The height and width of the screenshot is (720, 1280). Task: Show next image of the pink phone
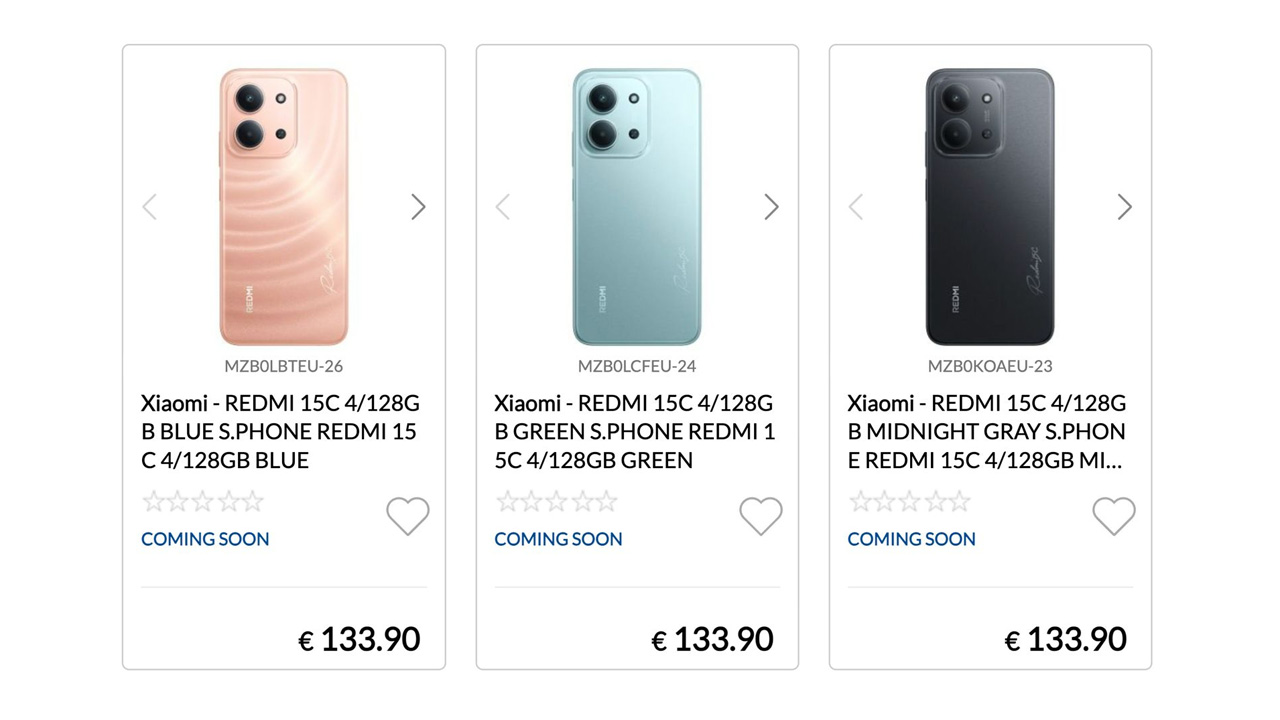click(418, 207)
